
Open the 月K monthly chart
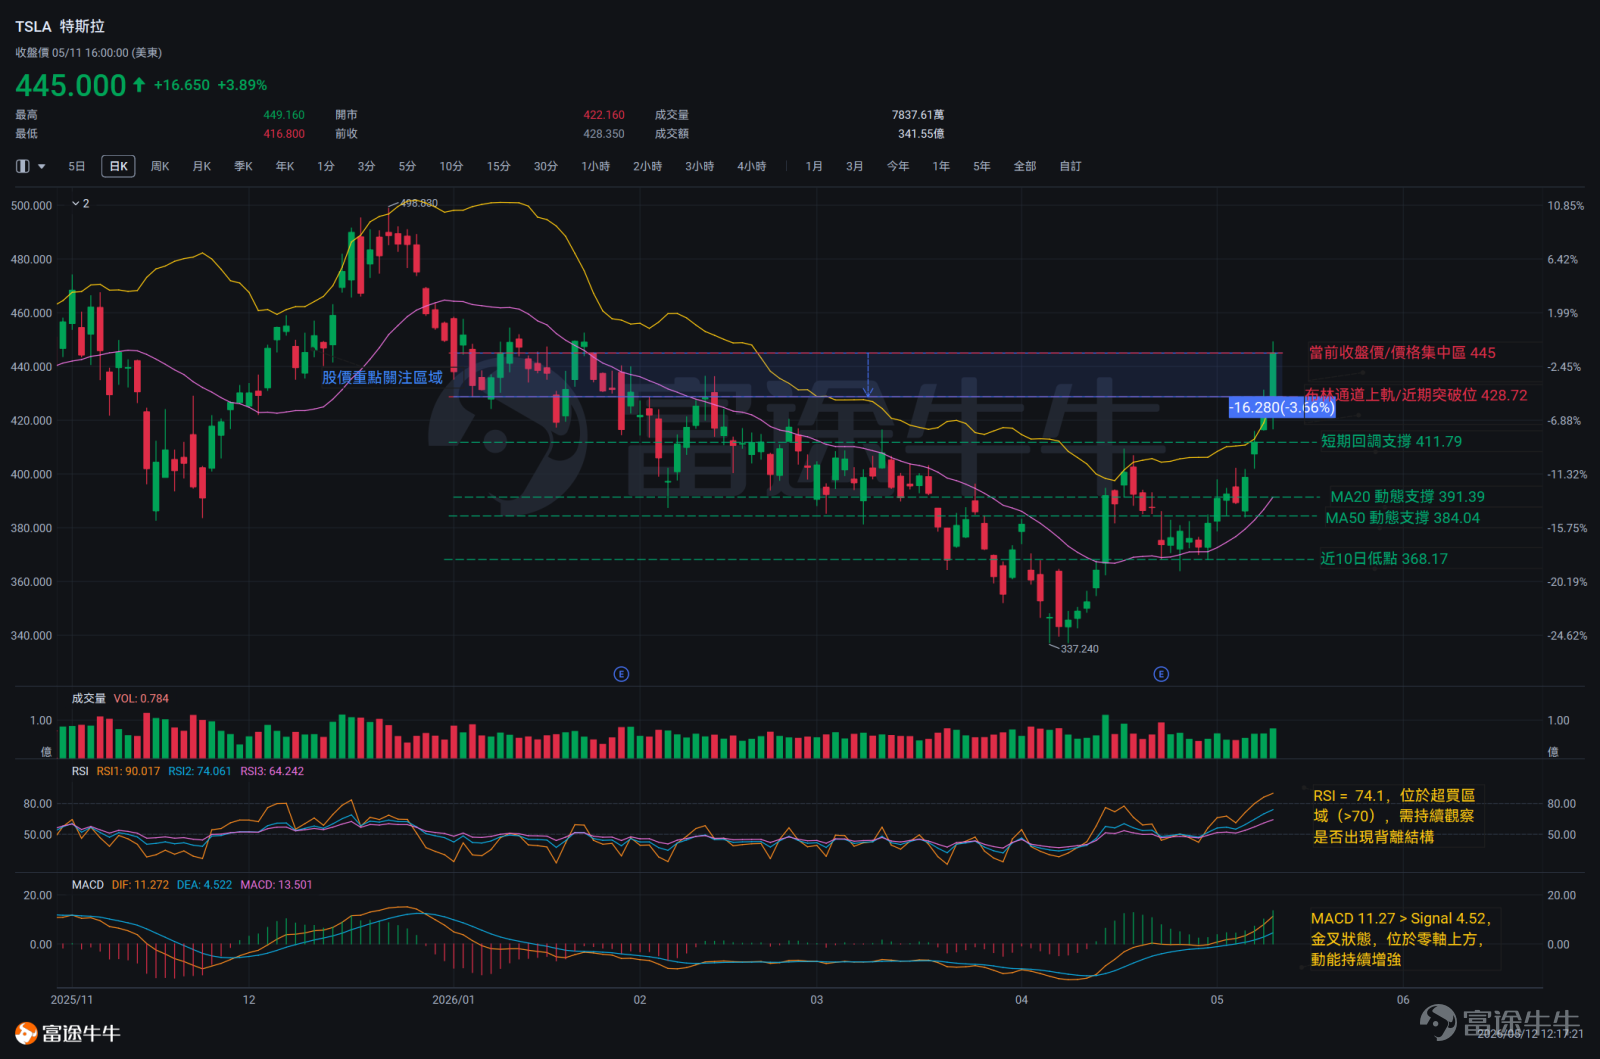tap(202, 166)
